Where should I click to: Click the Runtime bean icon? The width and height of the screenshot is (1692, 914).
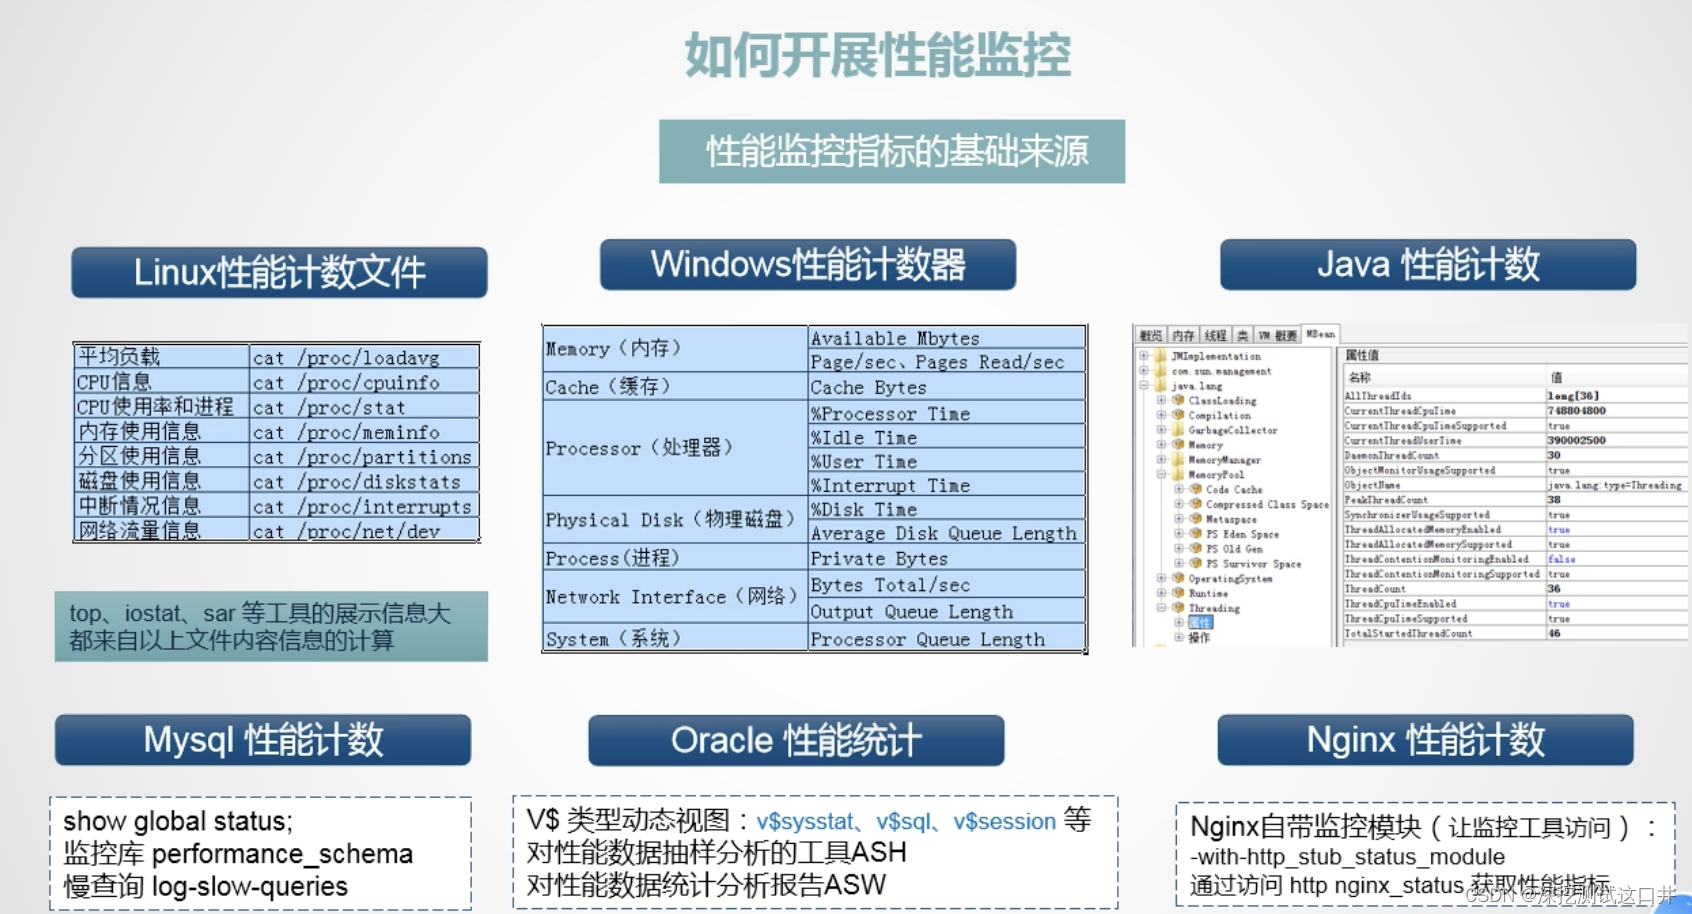[1178, 593]
